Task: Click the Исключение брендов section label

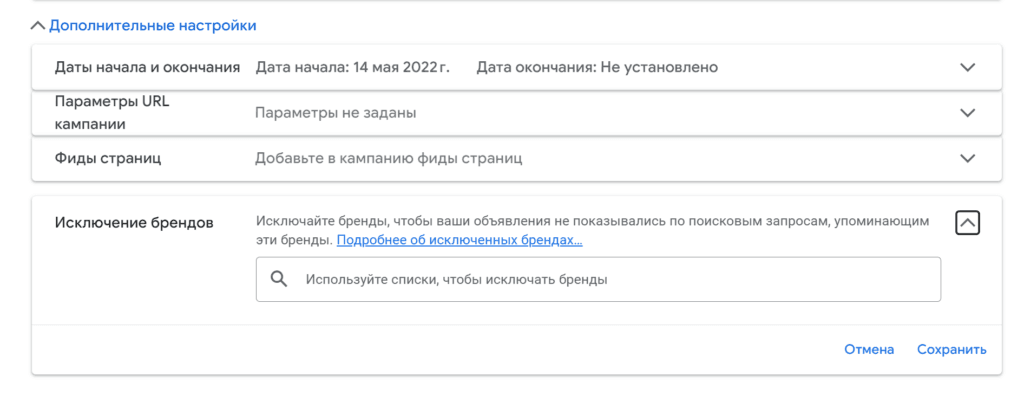Action: coord(135,223)
